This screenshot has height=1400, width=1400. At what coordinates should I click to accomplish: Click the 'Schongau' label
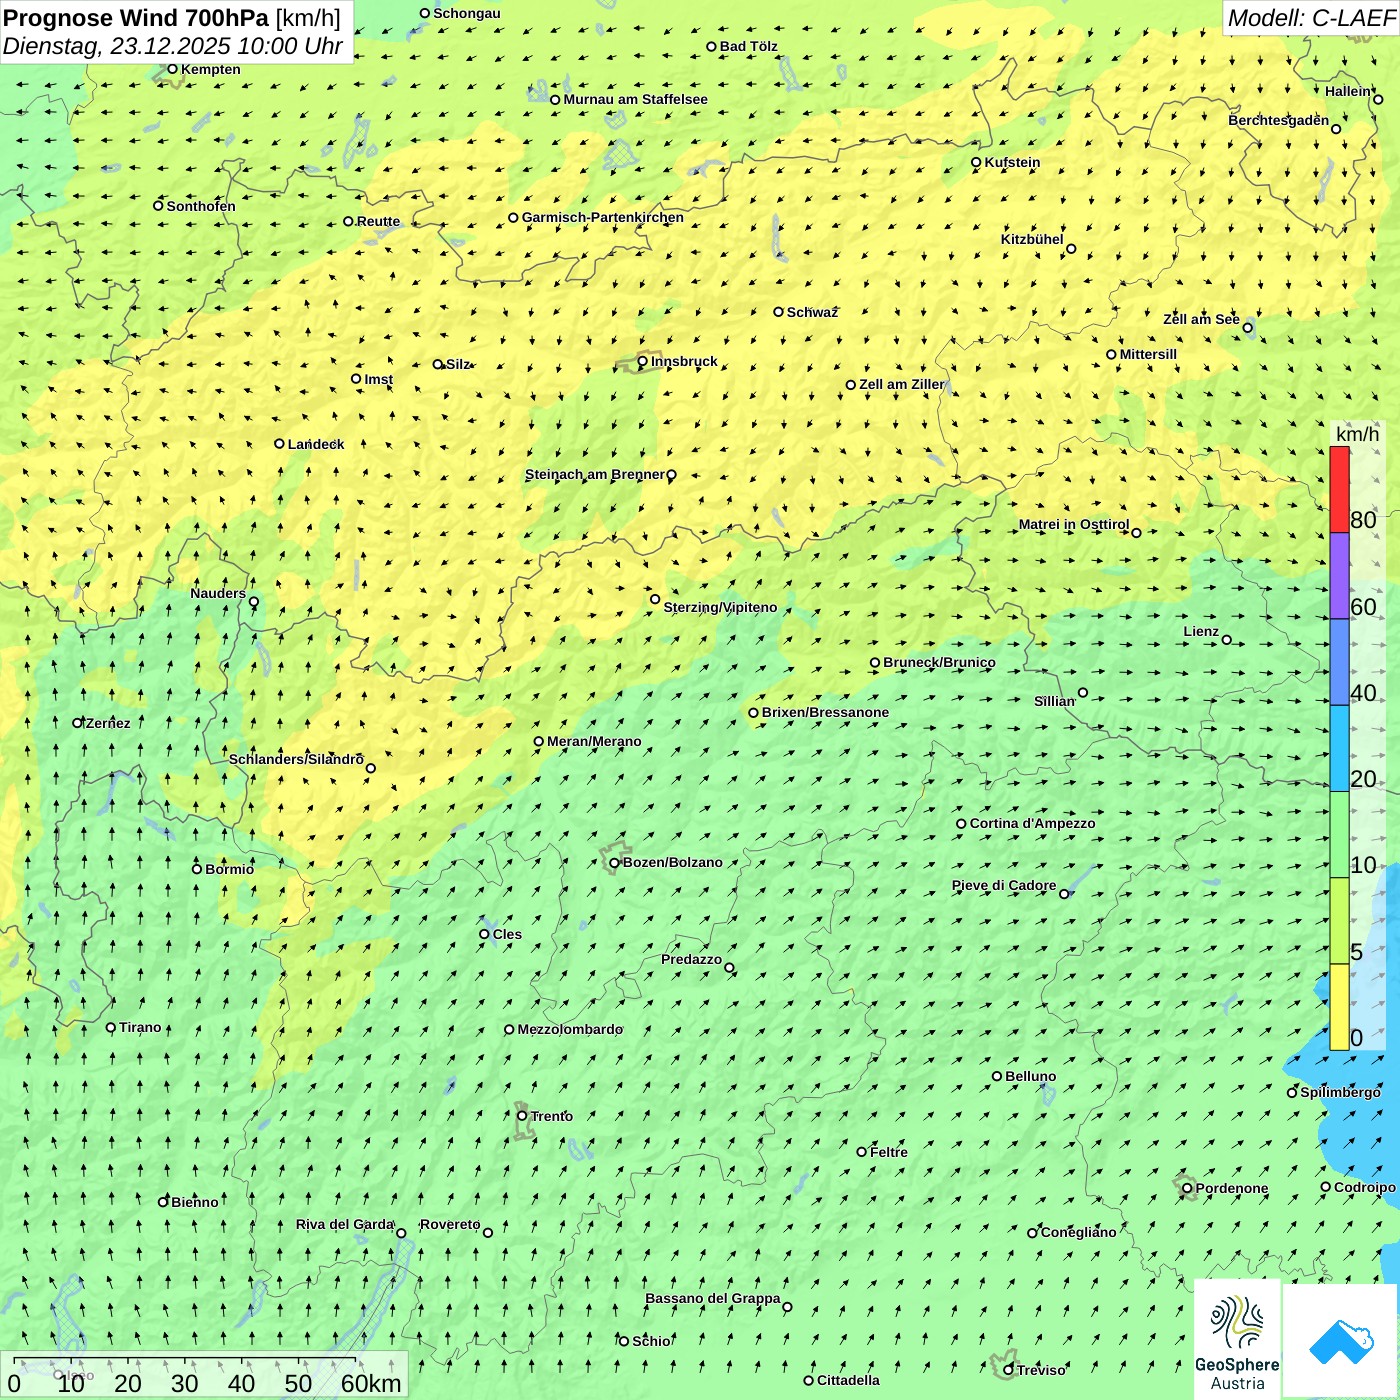pyautogui.click(x=467, y=13)
